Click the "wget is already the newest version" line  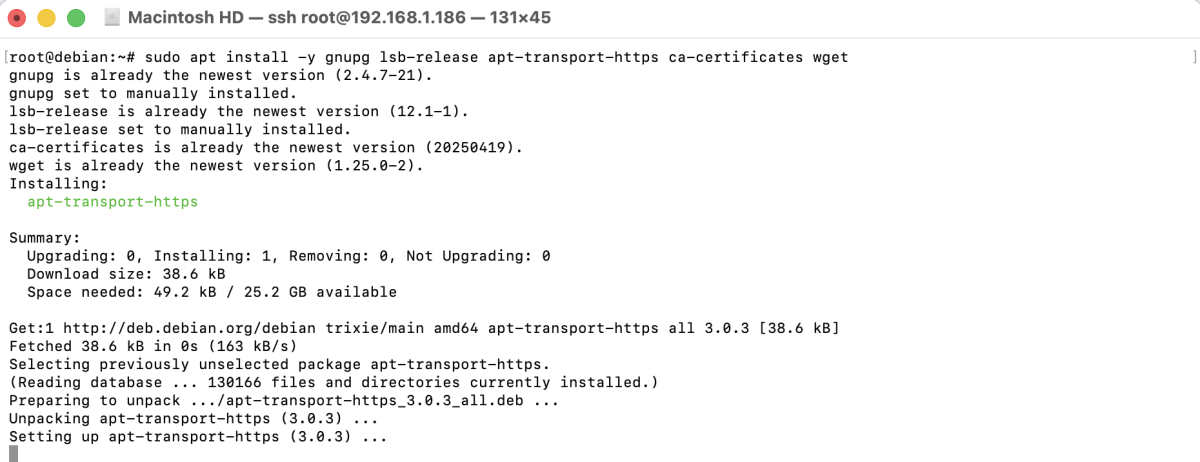click(215, 165)
